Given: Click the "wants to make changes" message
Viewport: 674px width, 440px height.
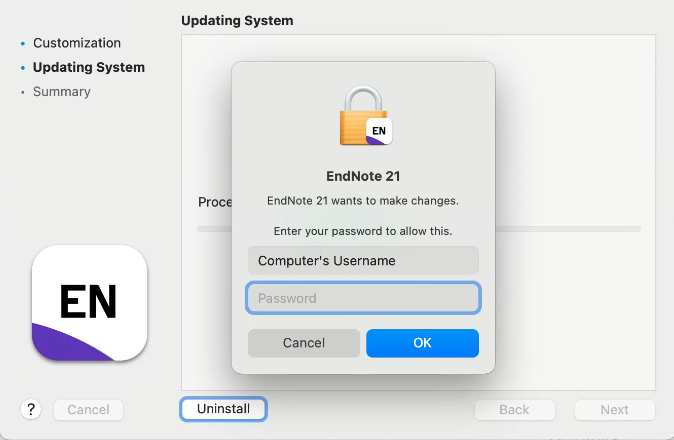Looking at the screenshot, I should pos(363,201).
